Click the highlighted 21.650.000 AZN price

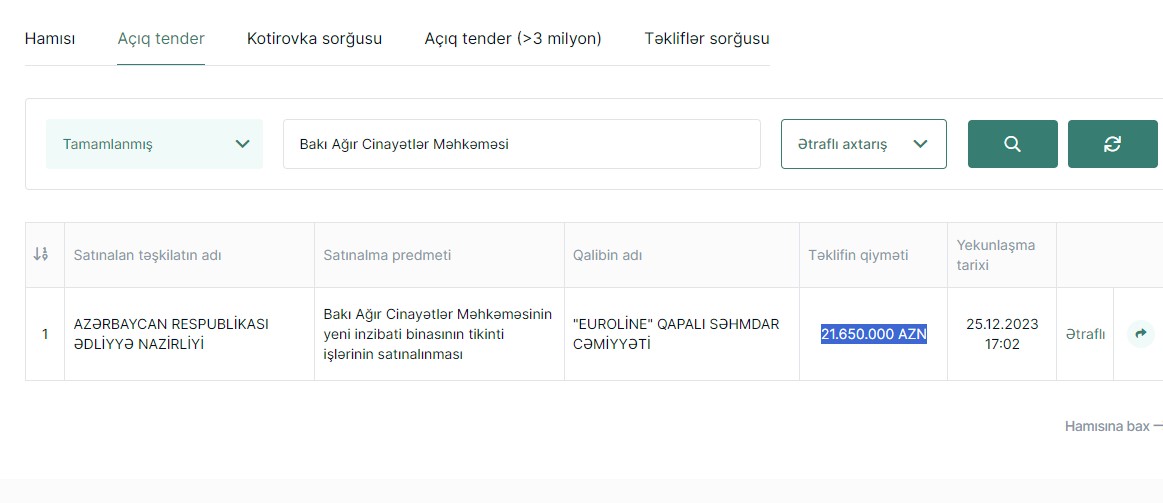pyautogui.click(x=873, y=334)
